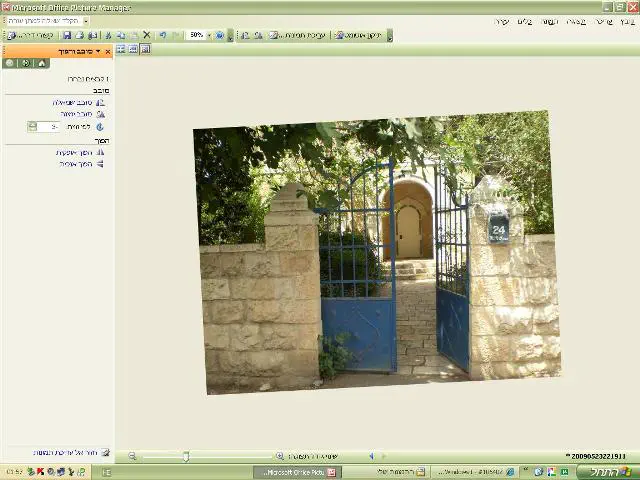Open the Help menu (עזרה)
640x480 pixels.
(501, 21)
